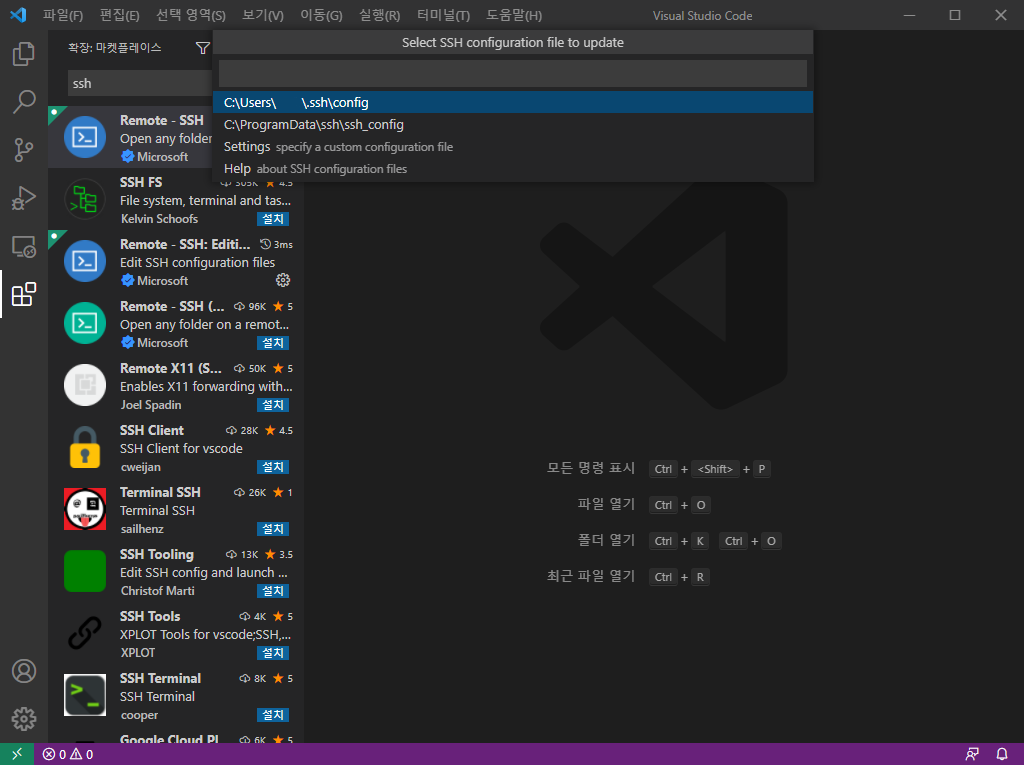Click the filter extensions funnel icon
Image resolution: width=1024 pixels, height=765 pixels.
point(202,48)
